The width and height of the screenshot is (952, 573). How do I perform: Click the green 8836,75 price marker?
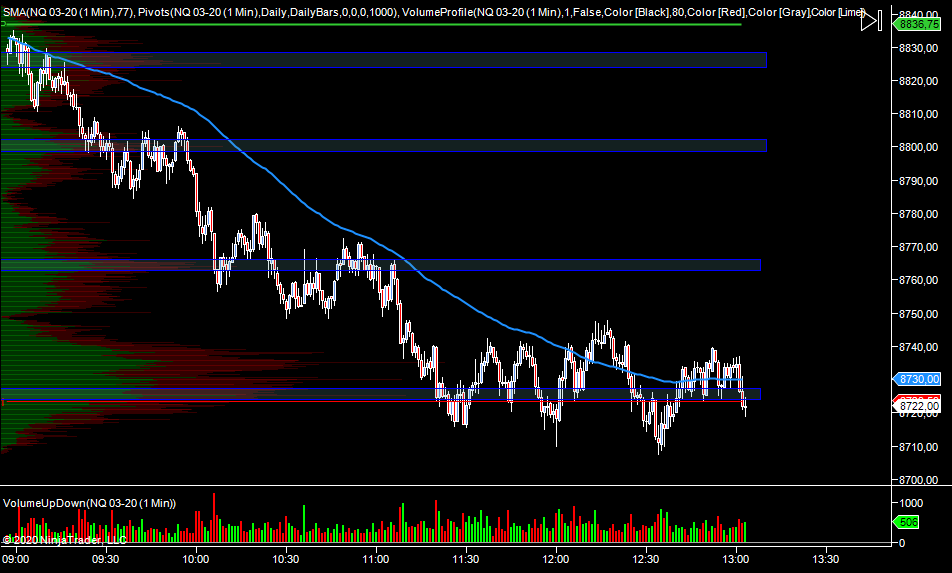(x=918, y=24)
